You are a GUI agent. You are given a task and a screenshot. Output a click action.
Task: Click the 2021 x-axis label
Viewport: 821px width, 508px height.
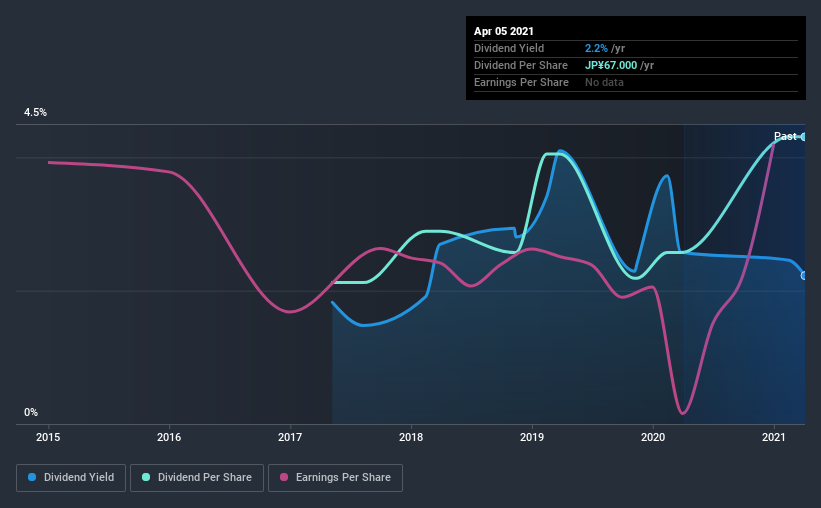[774, 437]
